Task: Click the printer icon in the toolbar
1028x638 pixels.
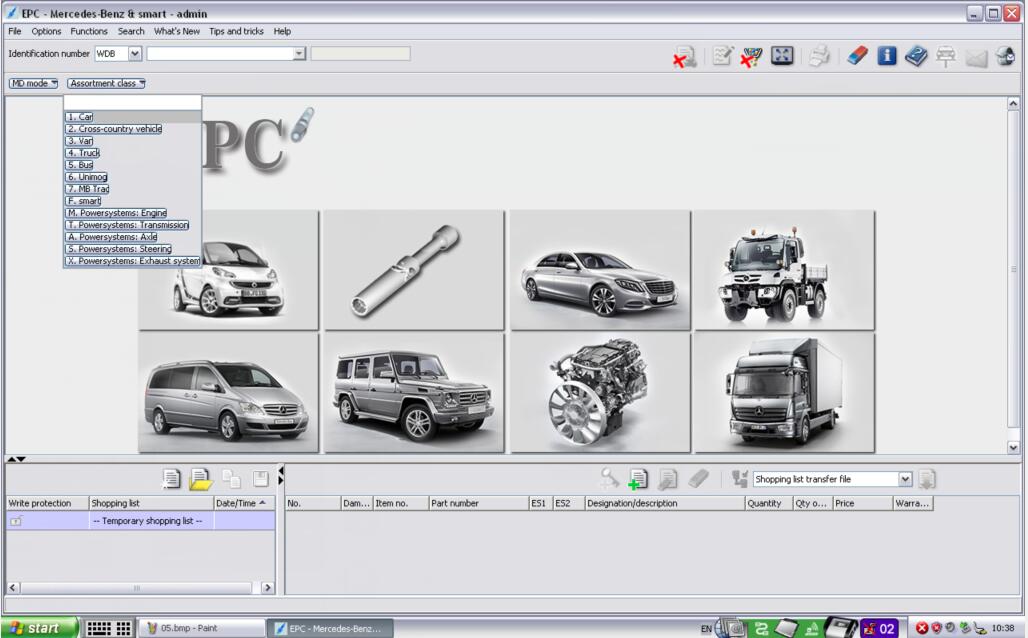Action: tap(819, 56)
